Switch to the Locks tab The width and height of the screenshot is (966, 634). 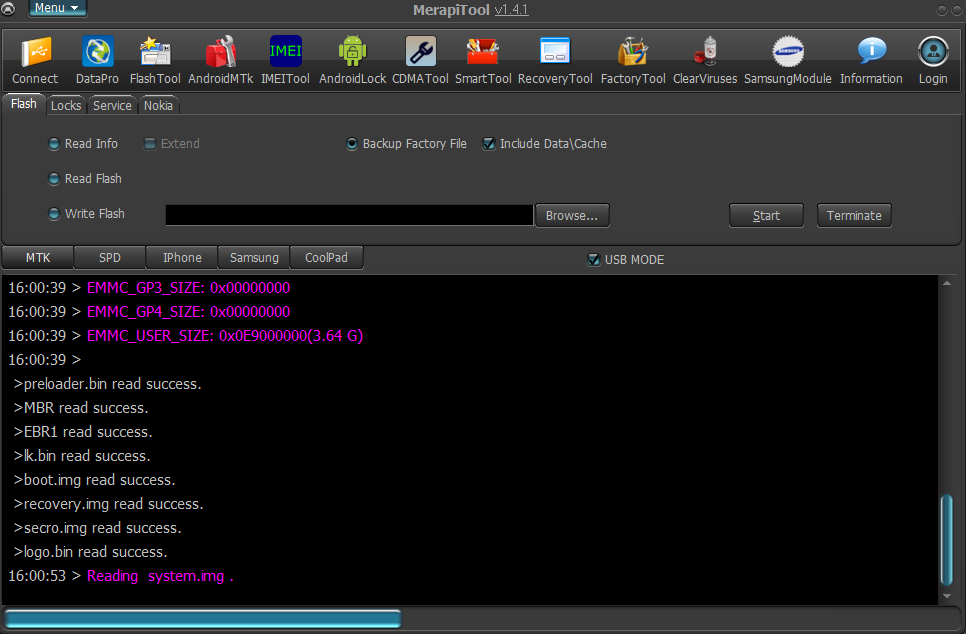click(x=66, y=105)
